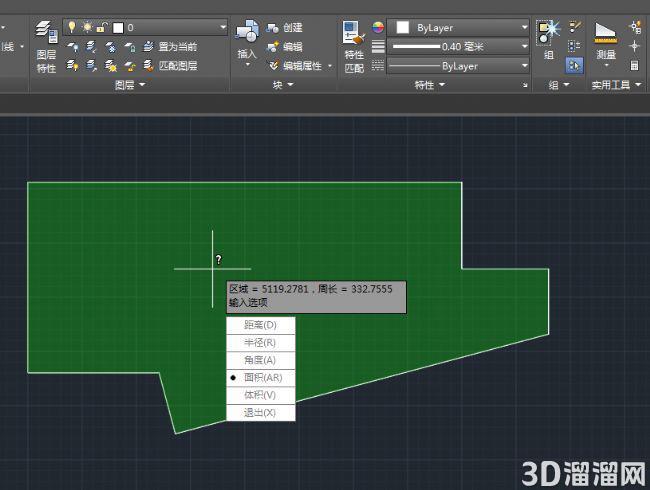This screenshot has width=650, height=490.
Task: Open the 0.40 毫米 lineweight dropdown
Action: pyautogui.click(x=458, y=46)
